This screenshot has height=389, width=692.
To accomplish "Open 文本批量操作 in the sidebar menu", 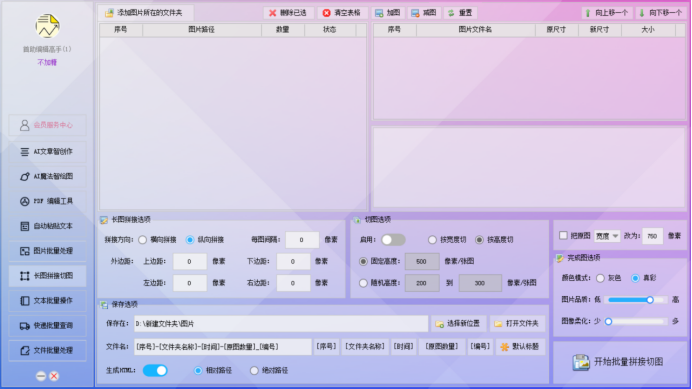I will tap(47, 301).
